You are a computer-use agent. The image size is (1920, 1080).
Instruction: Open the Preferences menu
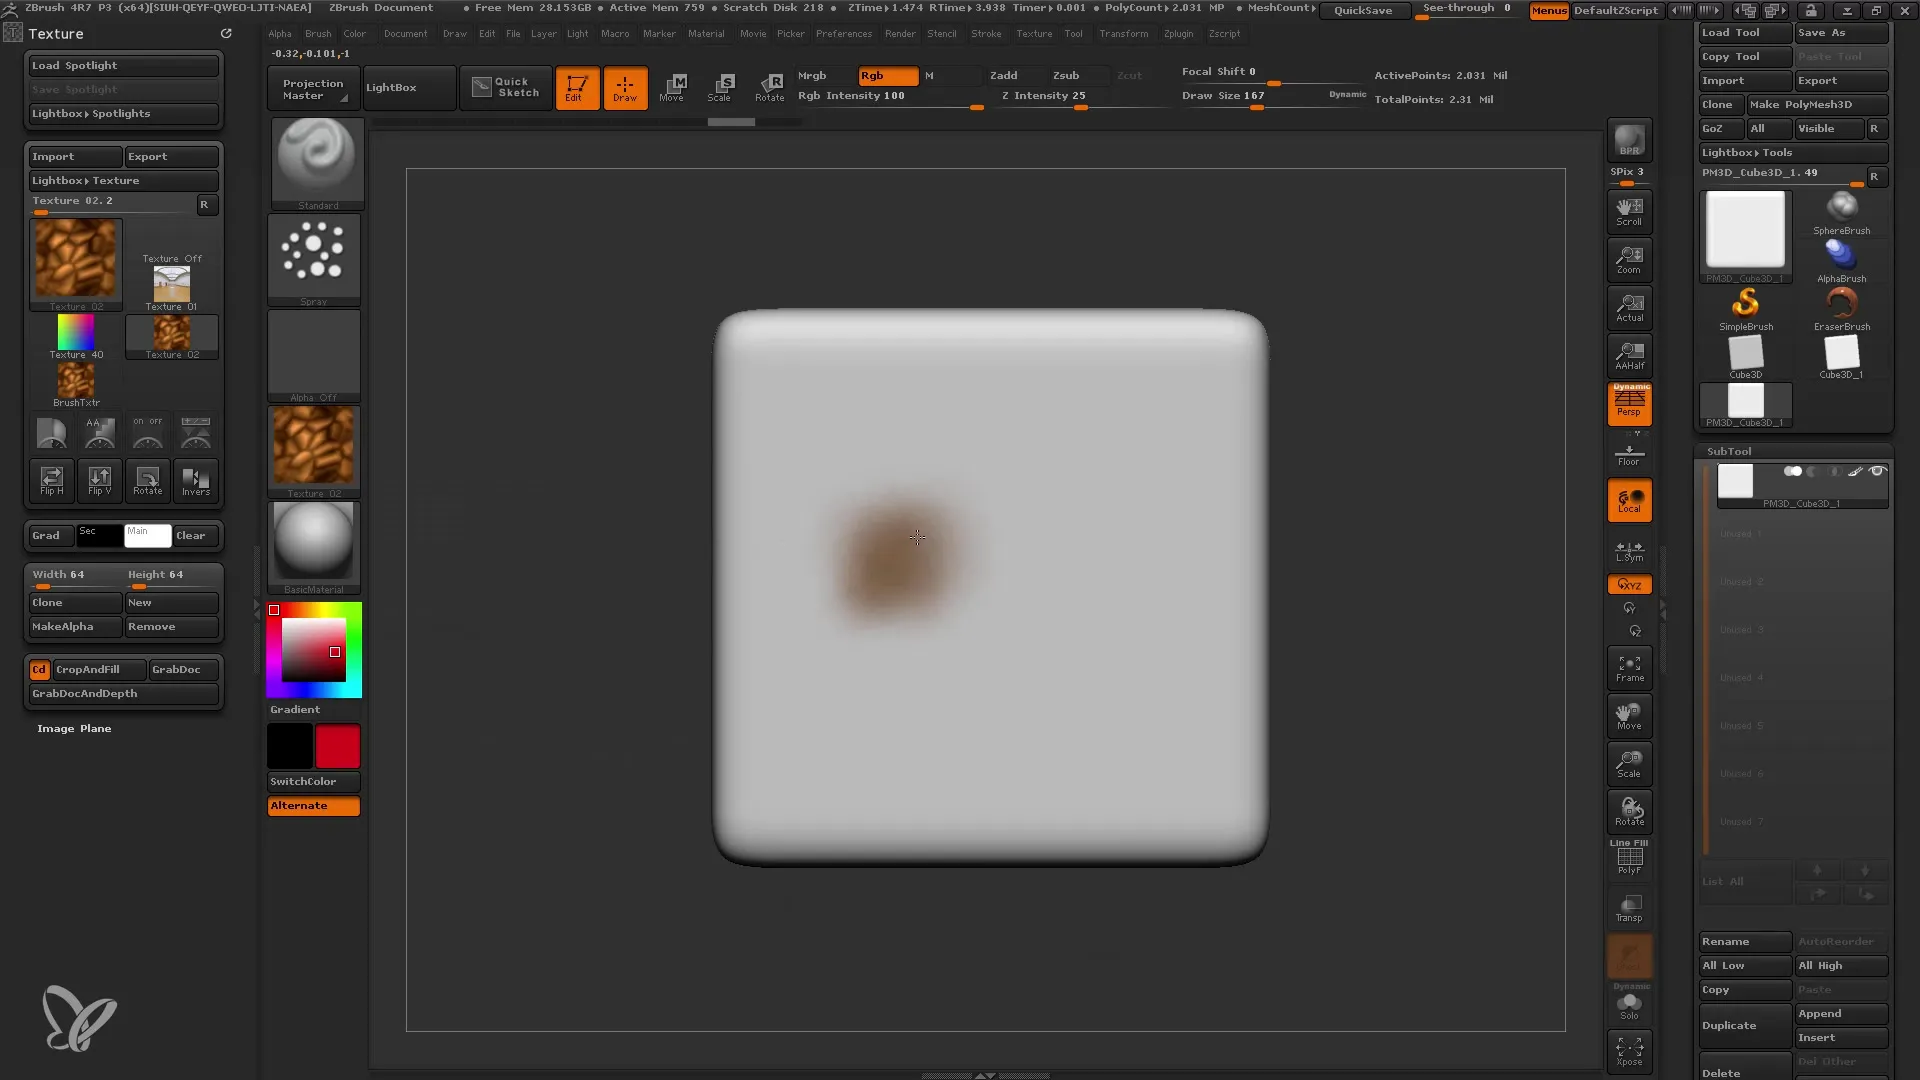coord(843,34)
